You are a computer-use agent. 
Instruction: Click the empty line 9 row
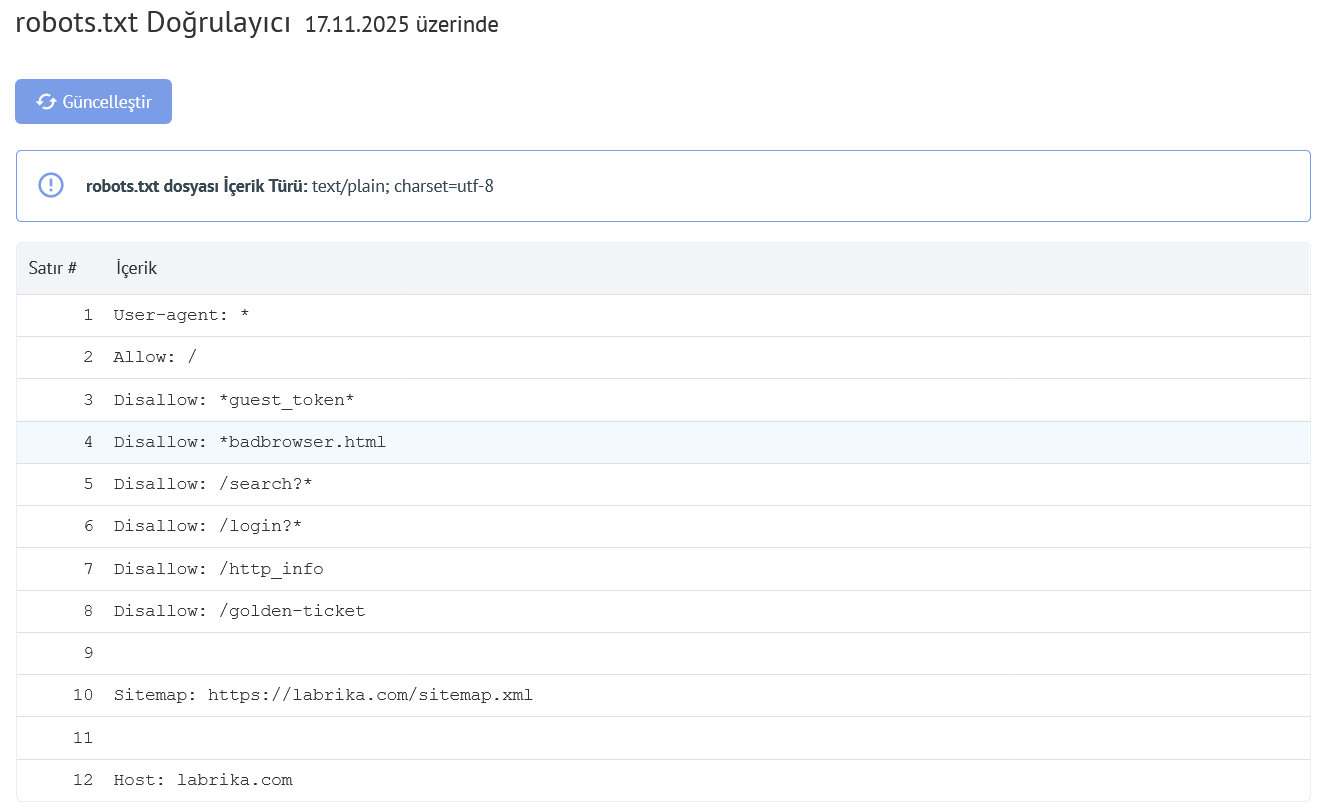tap(400, 652)
